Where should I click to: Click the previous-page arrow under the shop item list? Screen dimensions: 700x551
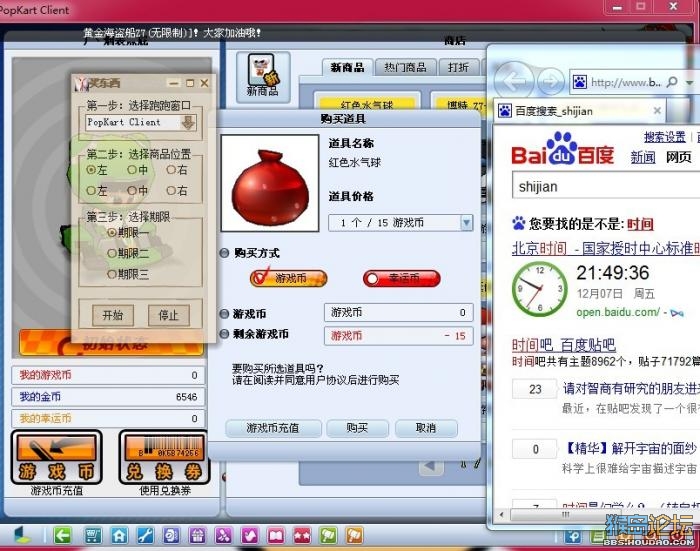tap(431, 466)
